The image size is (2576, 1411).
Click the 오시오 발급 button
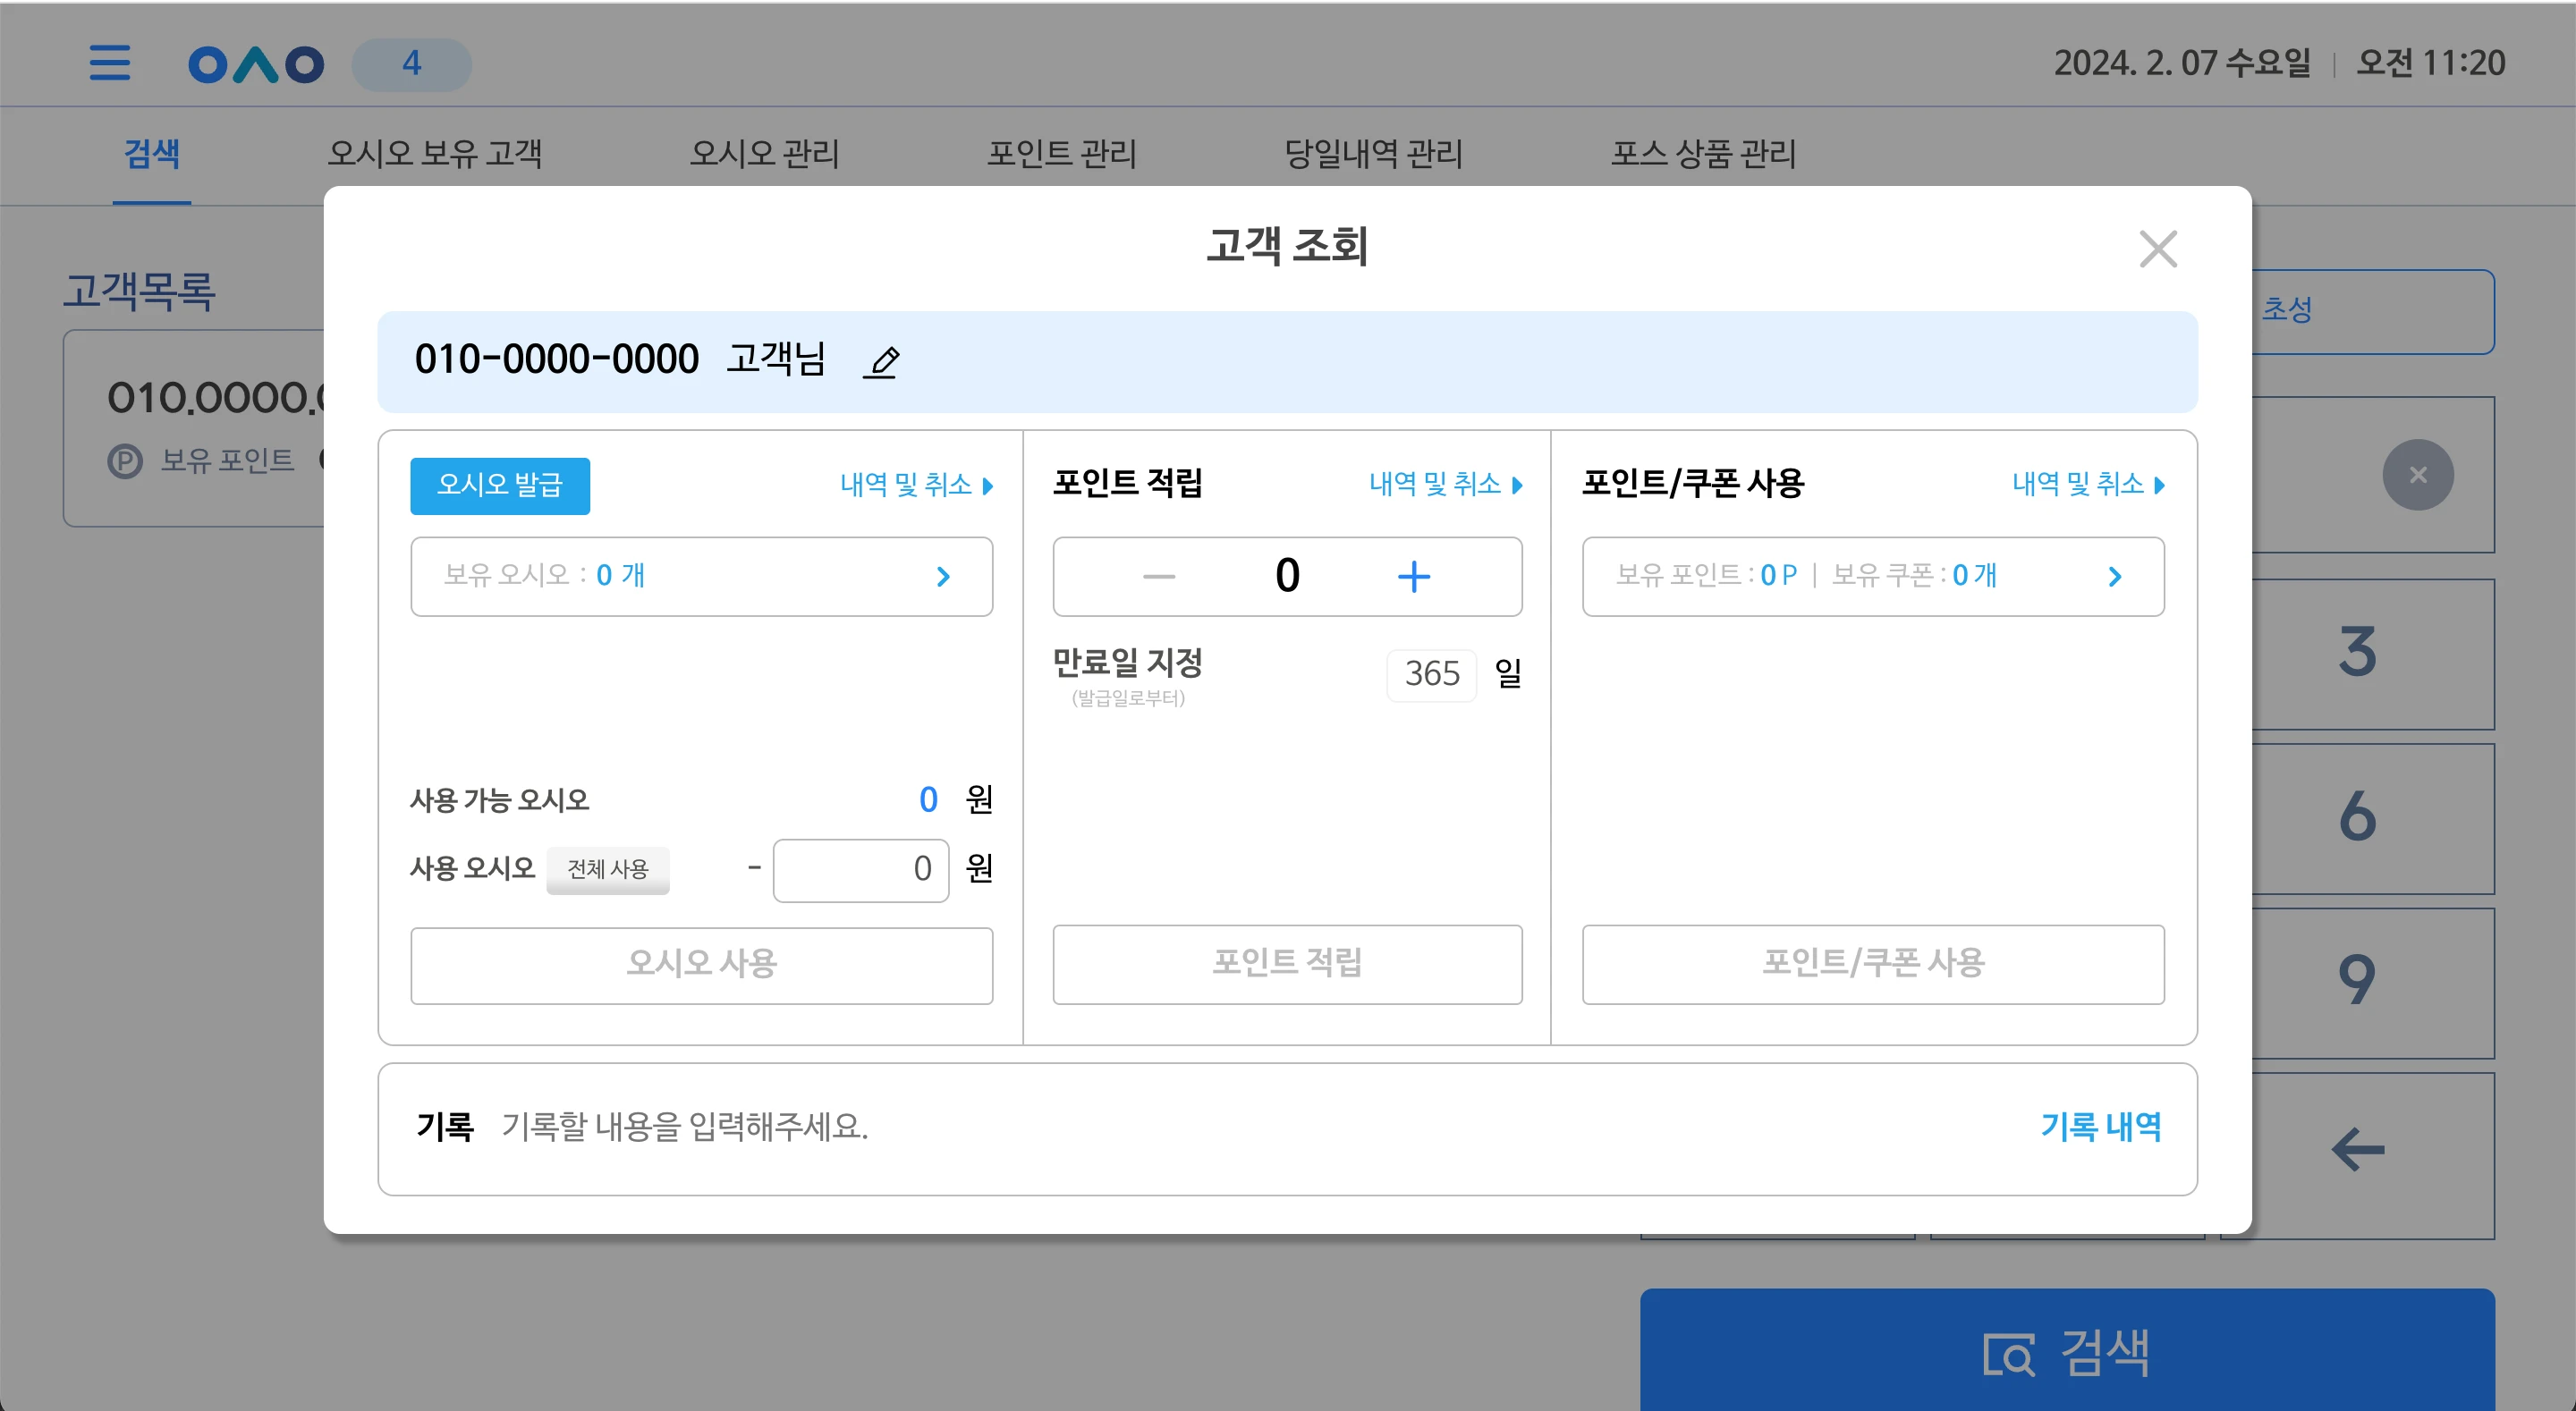coord(500,485)
